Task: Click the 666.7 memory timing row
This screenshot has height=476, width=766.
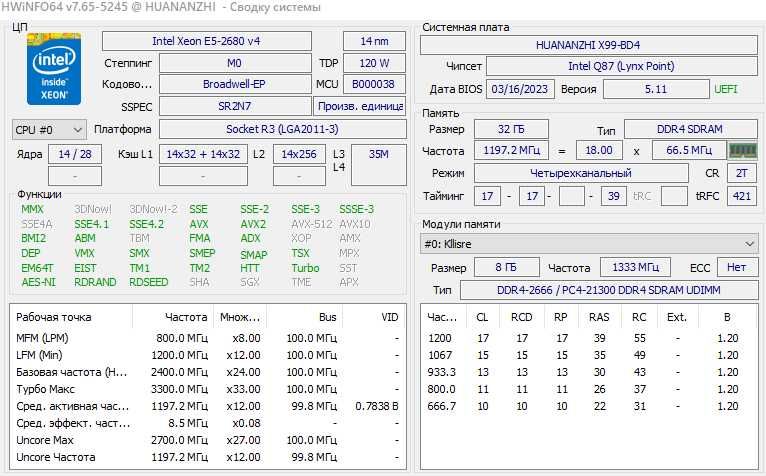Action: (x=588, y=406)
